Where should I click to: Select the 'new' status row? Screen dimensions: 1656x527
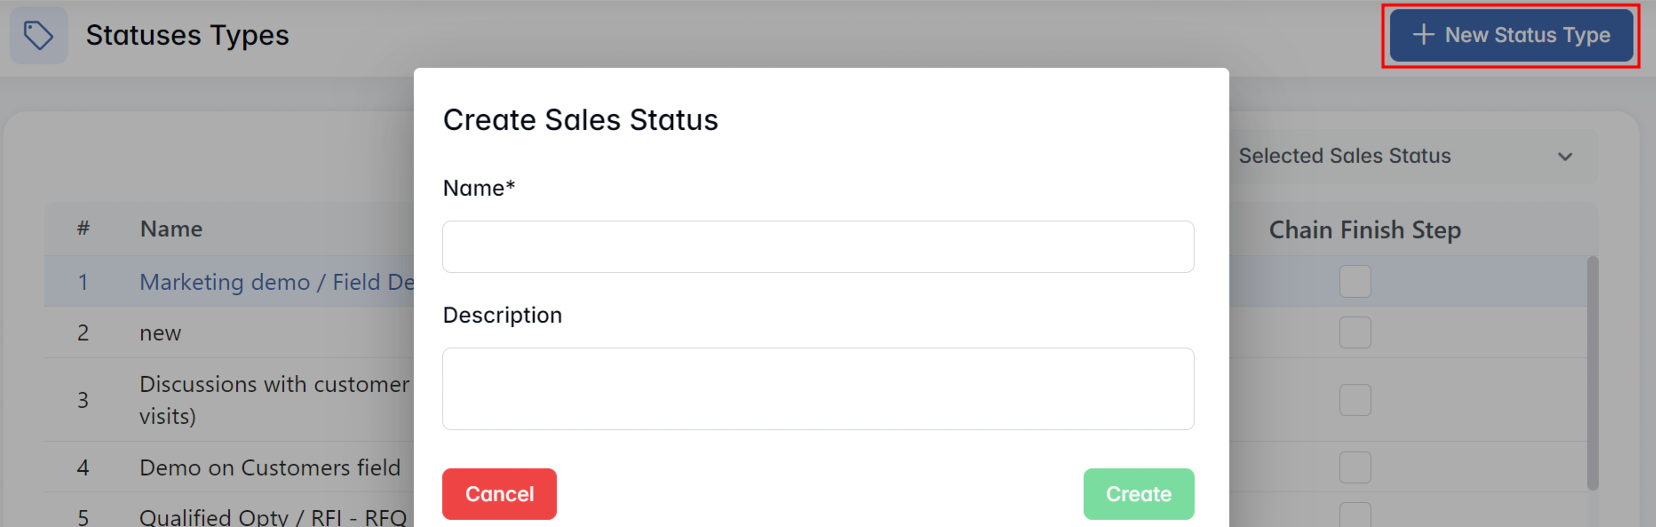pos(160,333)
